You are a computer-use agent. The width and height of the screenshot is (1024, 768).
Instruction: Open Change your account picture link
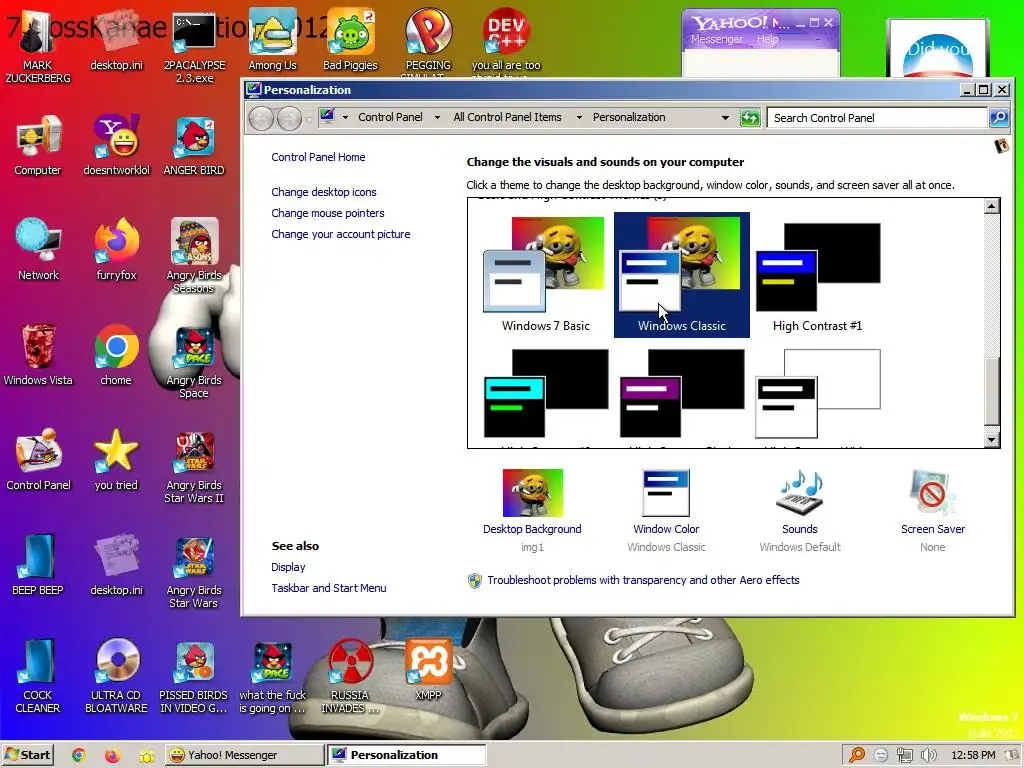click(x=341, y=234)
